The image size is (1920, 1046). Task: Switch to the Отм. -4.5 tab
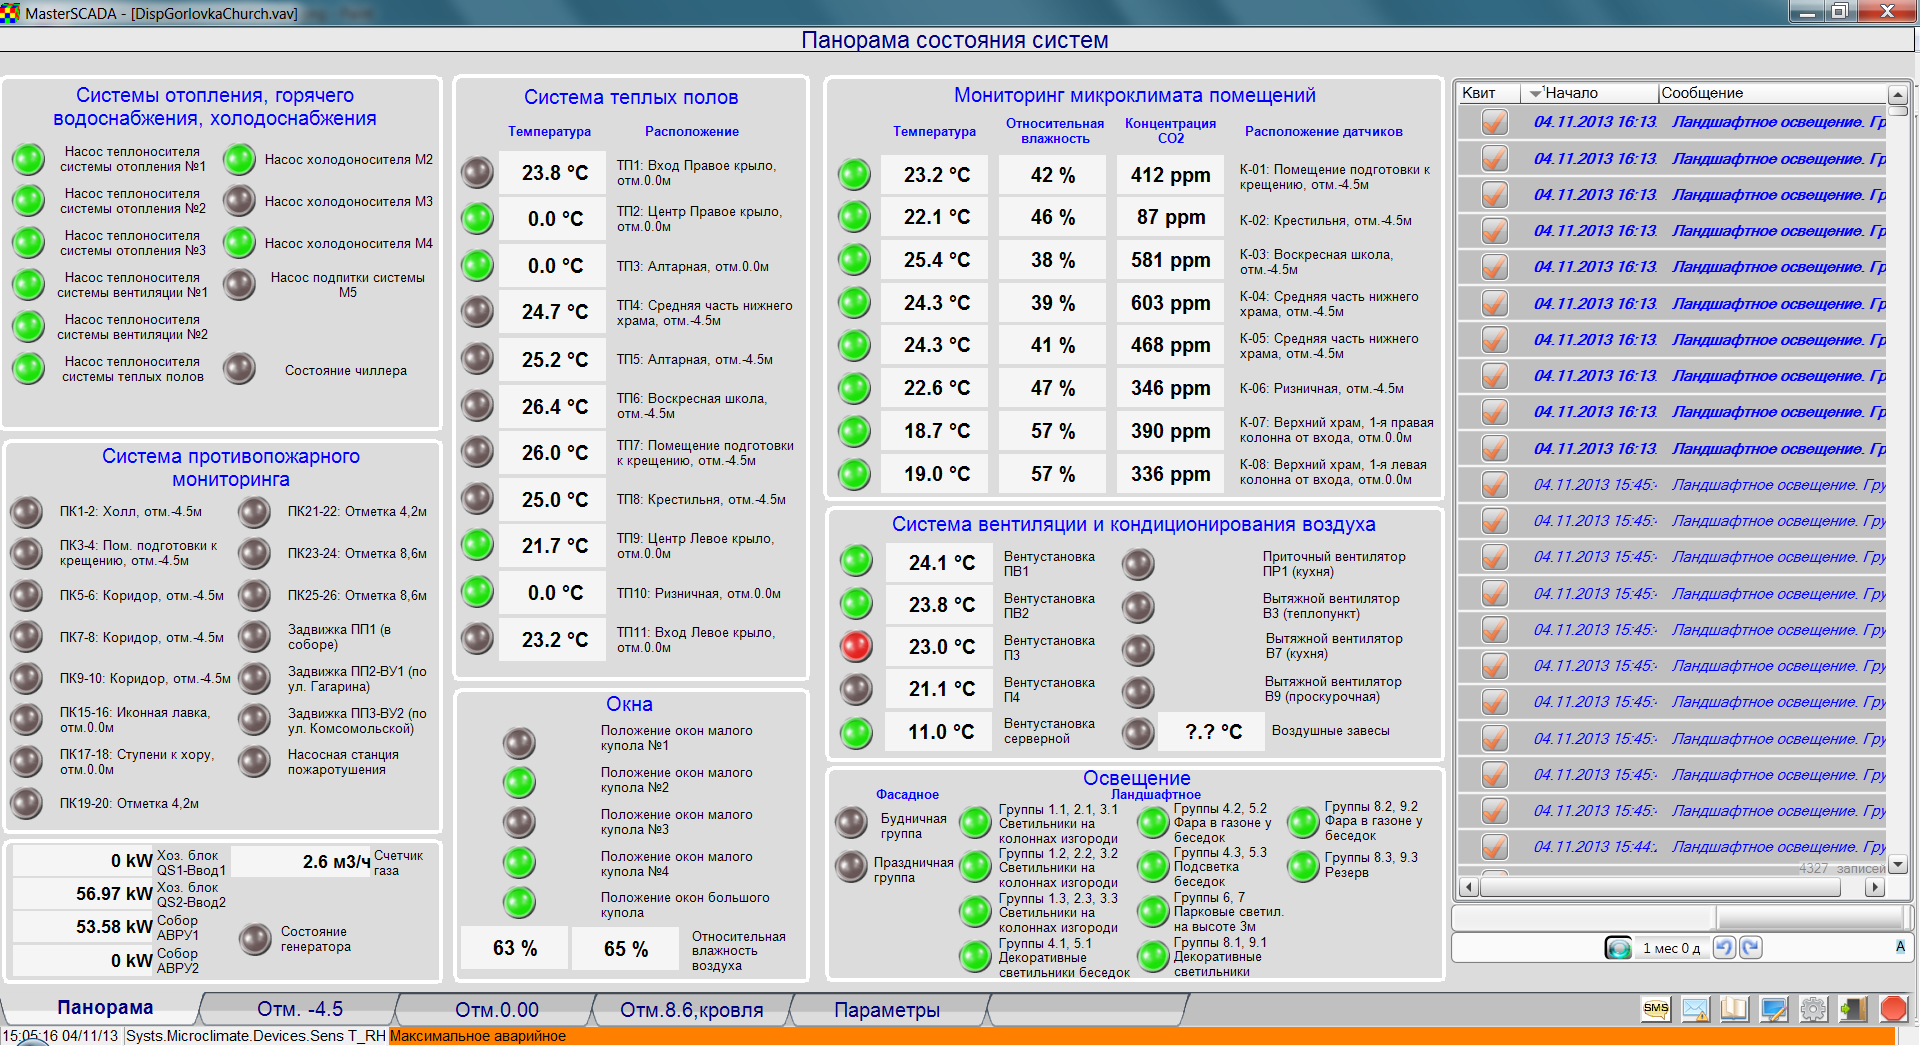pos(299,1009)
